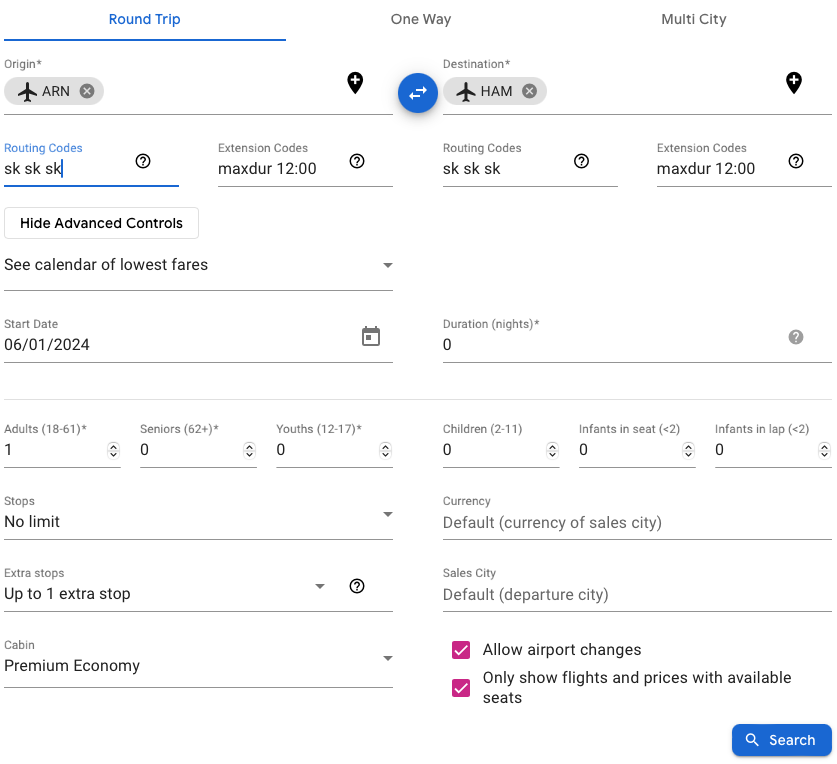Expand the Stops dropdown
The image size is (837, 764).
pyautogui.click(x=387, y=515)
